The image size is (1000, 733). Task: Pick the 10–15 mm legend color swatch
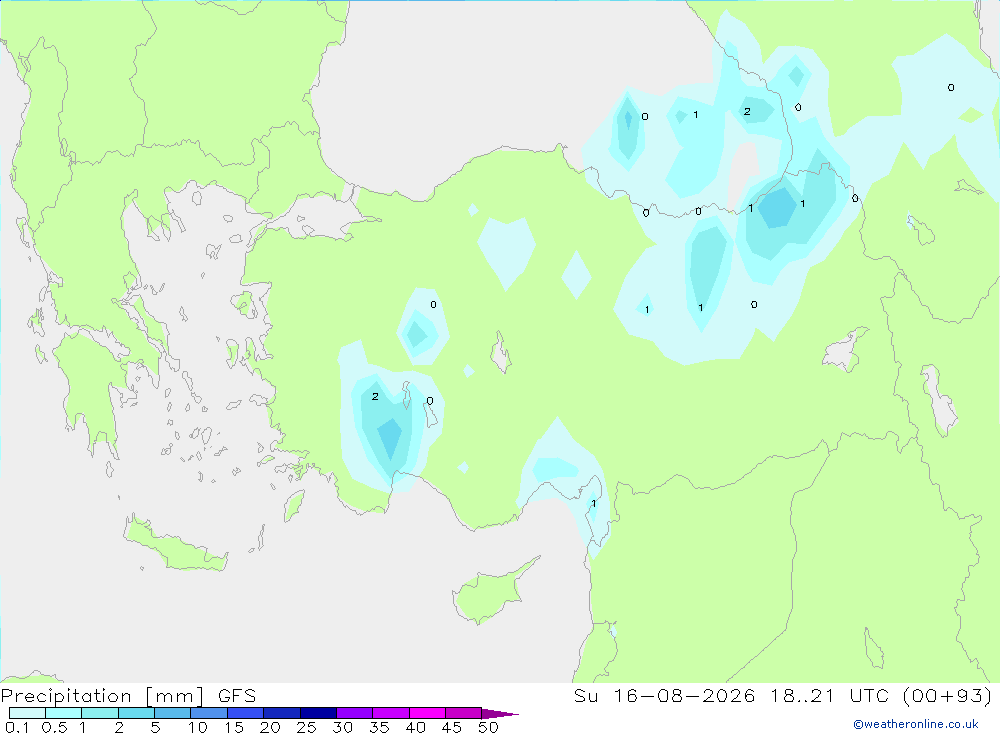click(x=209, y=713)
